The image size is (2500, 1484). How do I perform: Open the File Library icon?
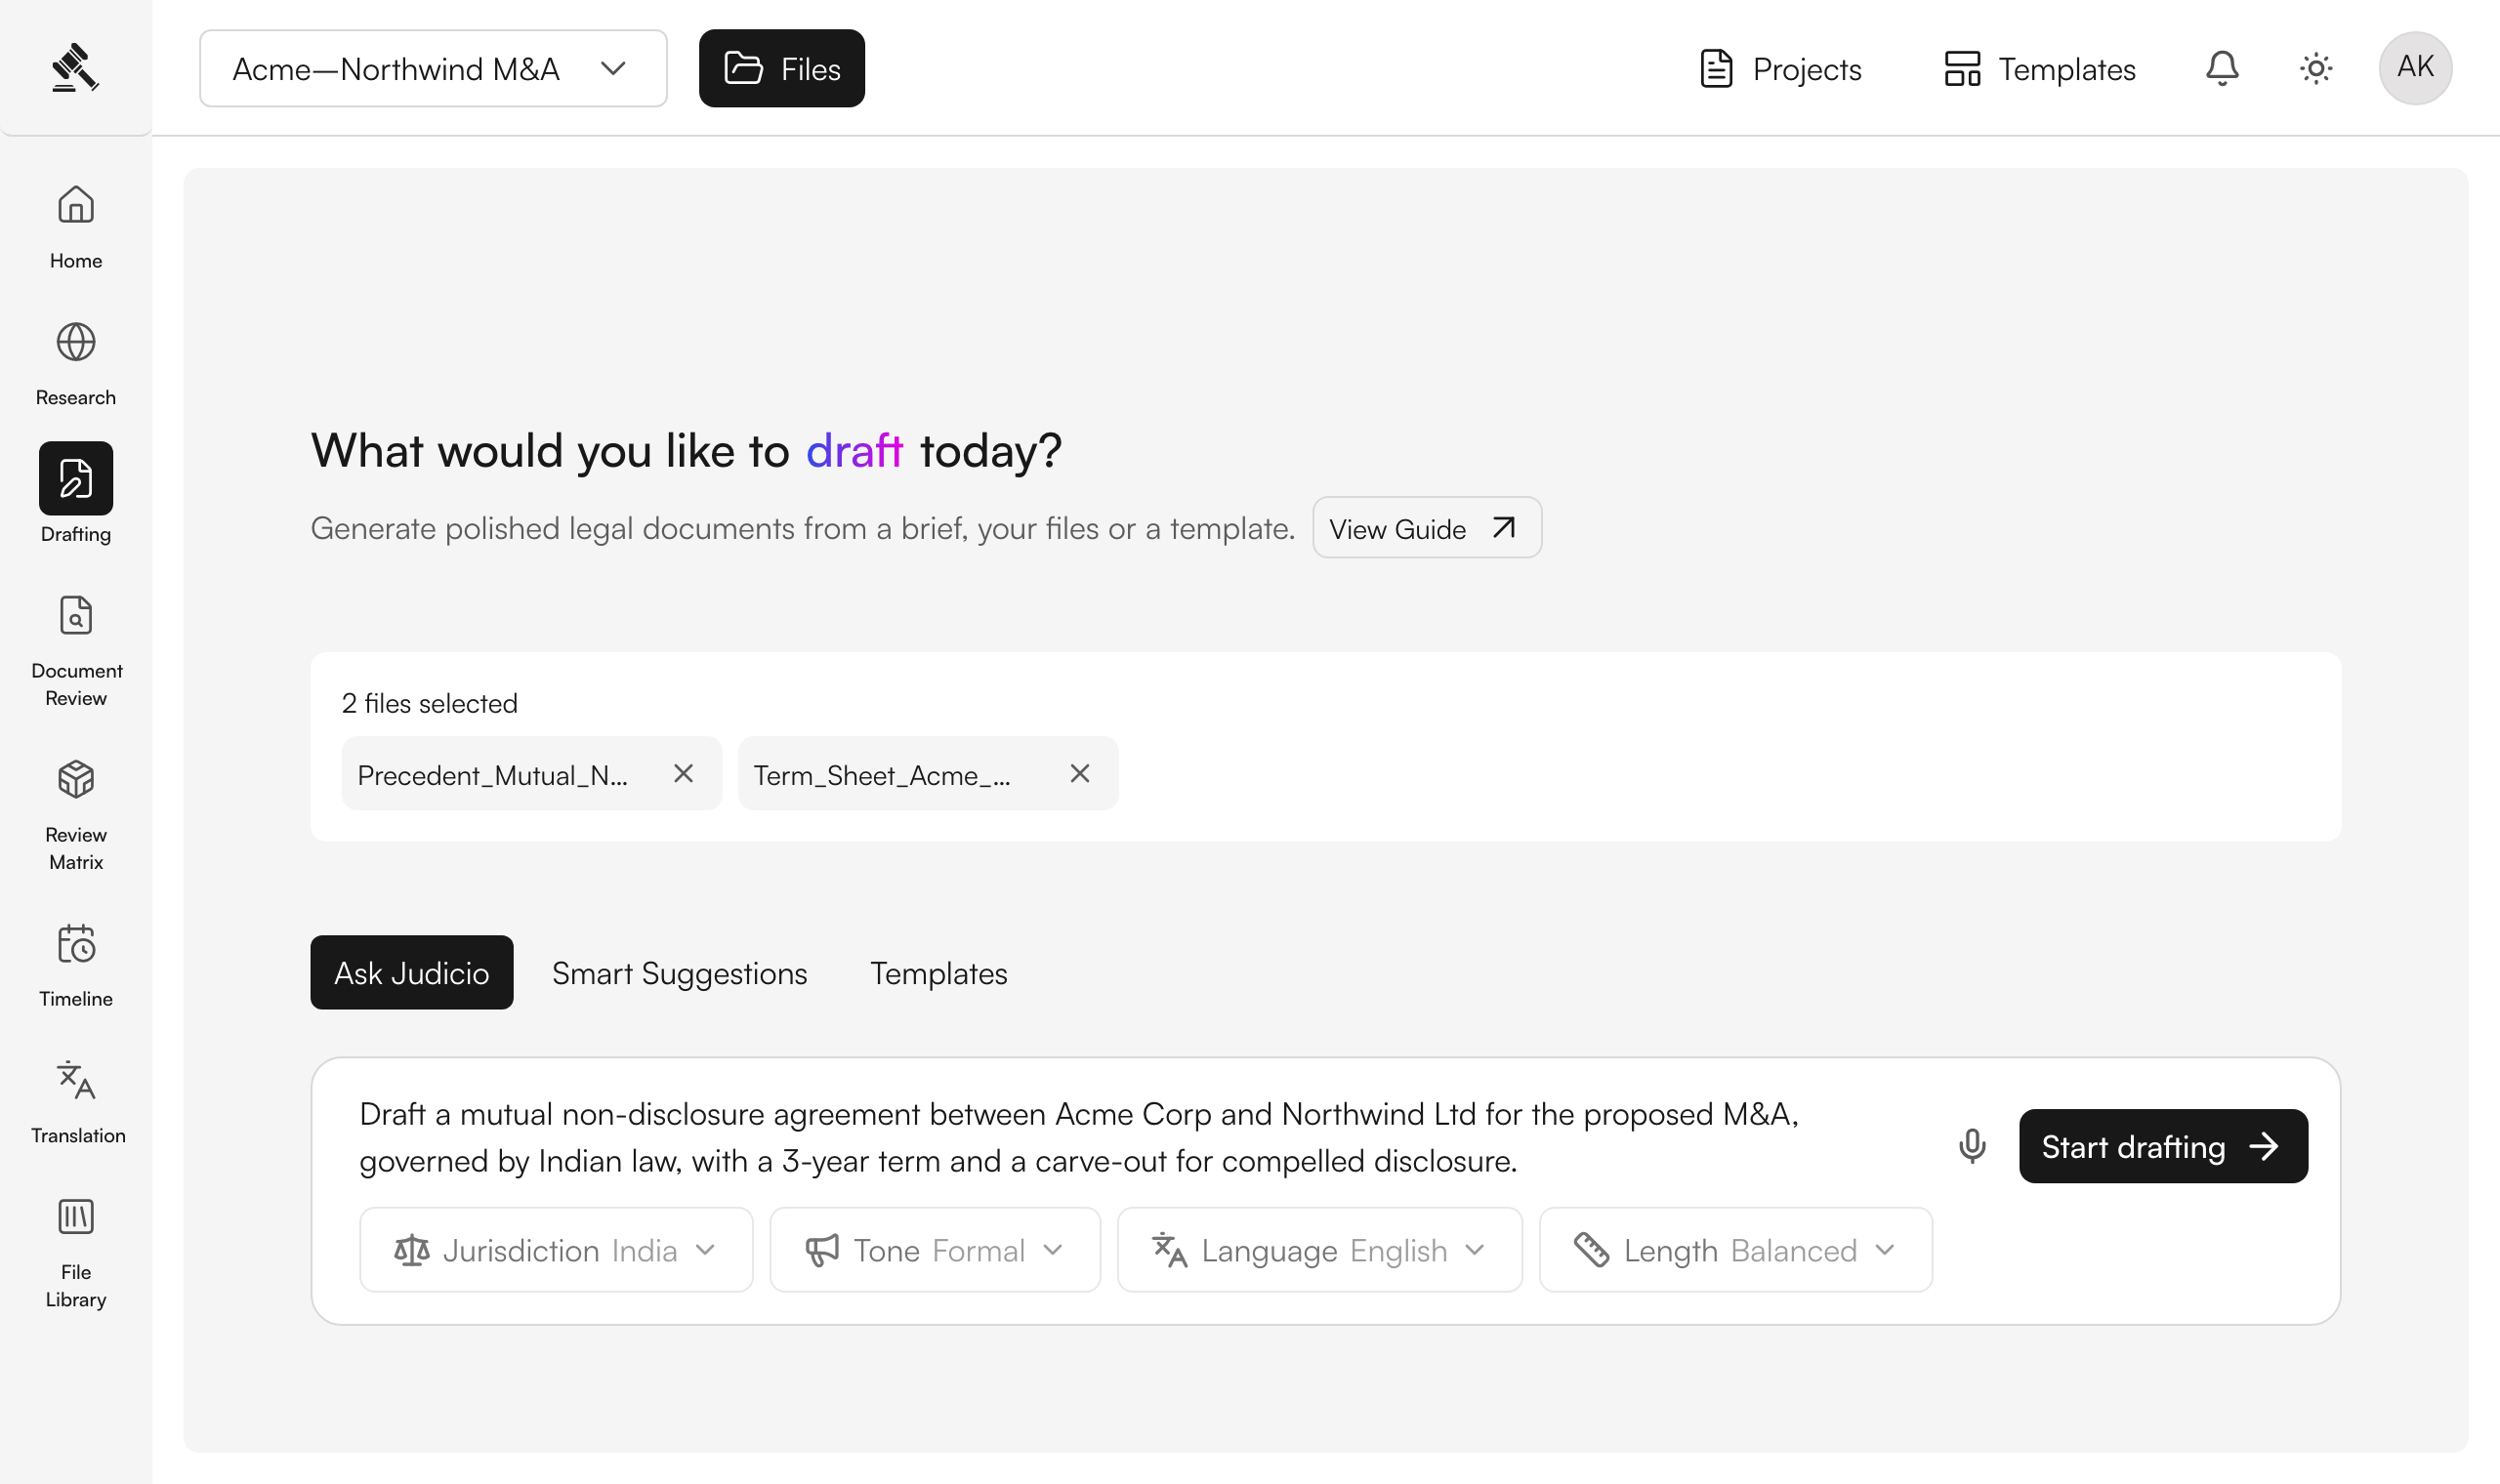(x=76, y=1218)
